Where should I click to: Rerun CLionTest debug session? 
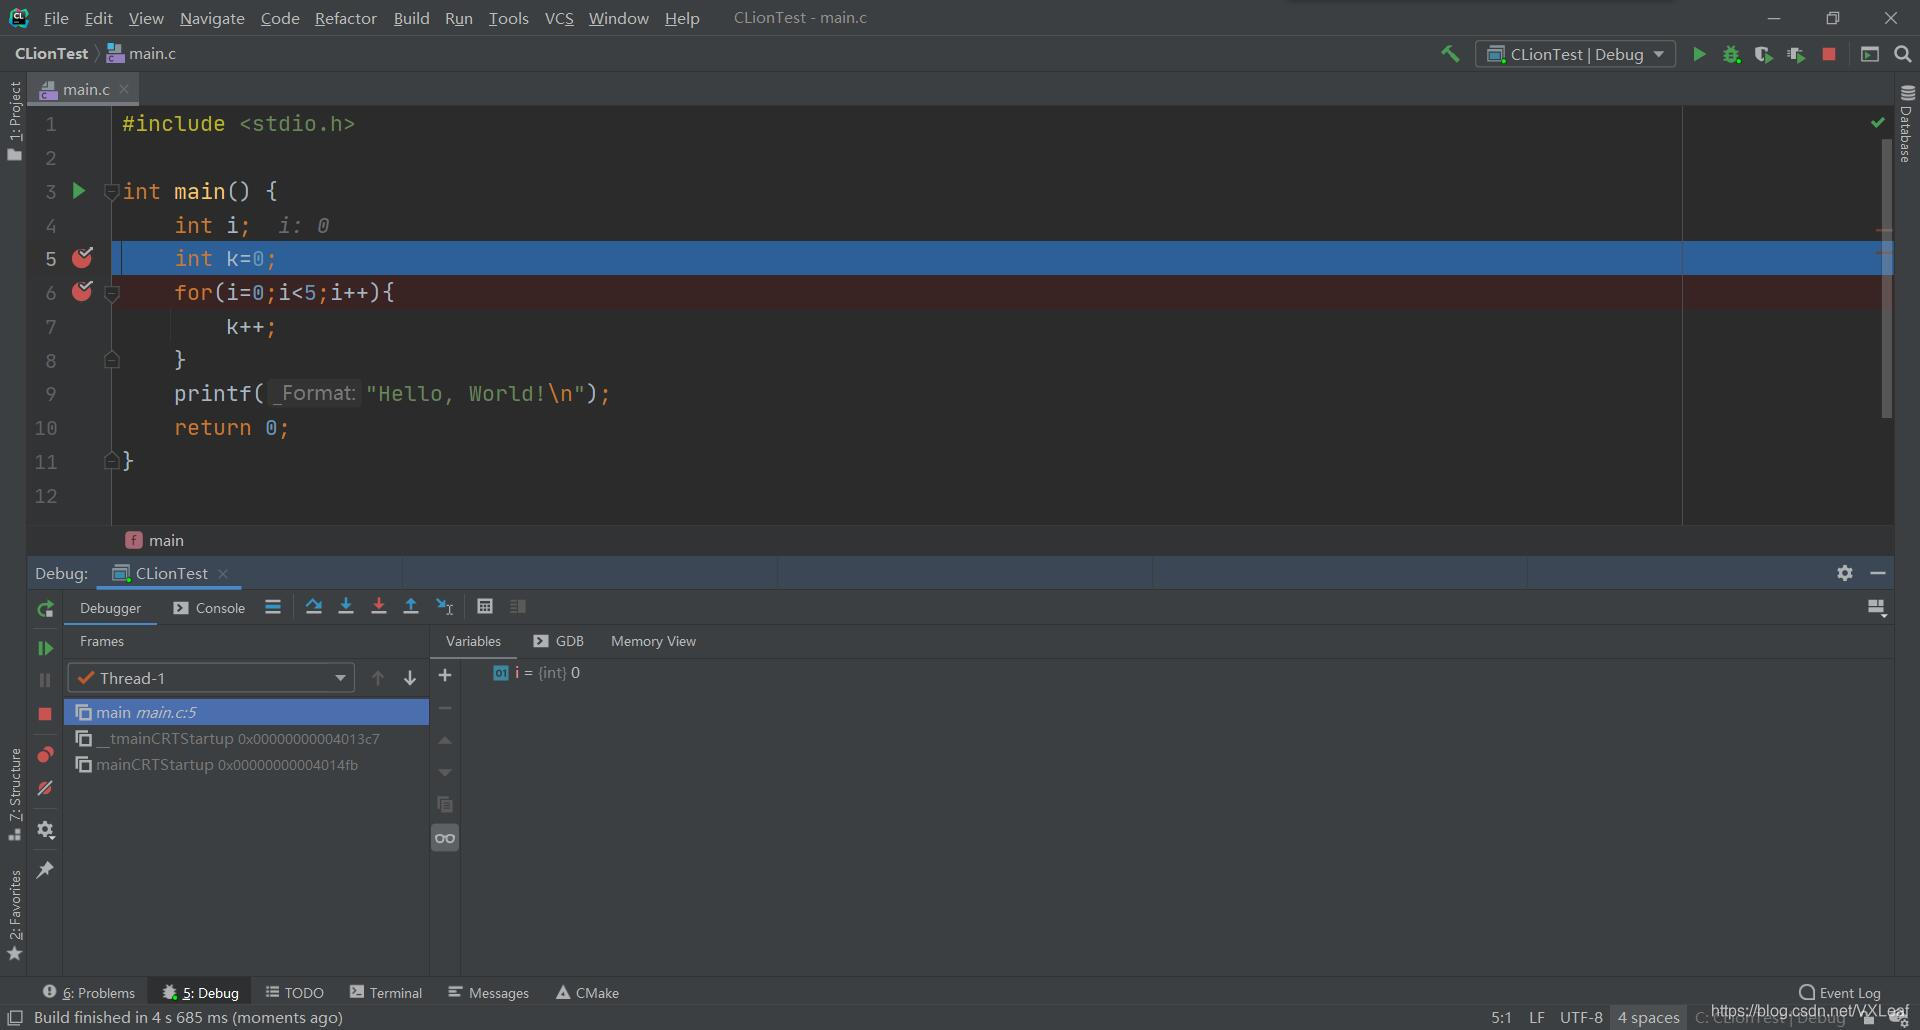[45, 609]
